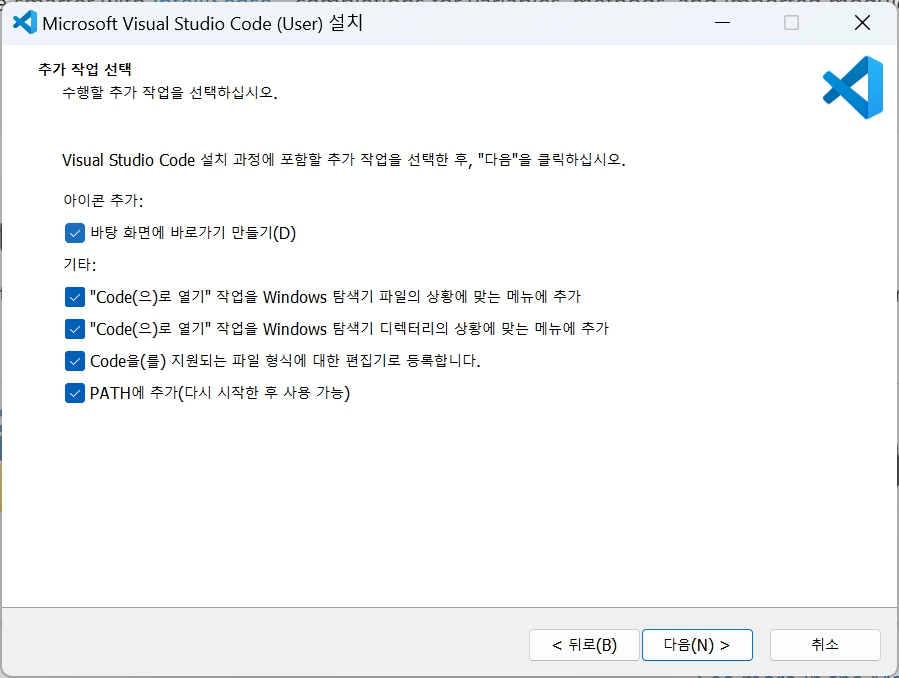Click the window title 'Microsoft Visual Studio Code (User) 설치'

tap(202, 23)
